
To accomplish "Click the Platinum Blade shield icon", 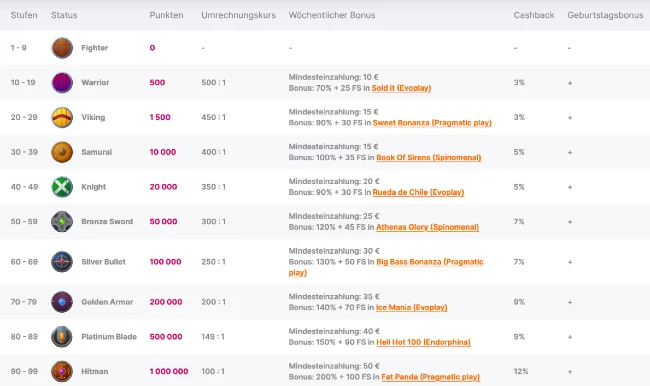I will click(x=62, y=337).
